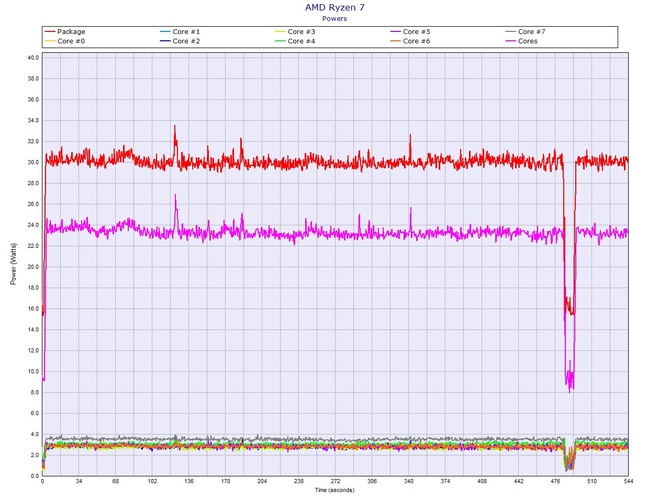Screen dimensions: 670x502
Task: Click the 24.0 y-axis tick label
Action: coord(33,225)
